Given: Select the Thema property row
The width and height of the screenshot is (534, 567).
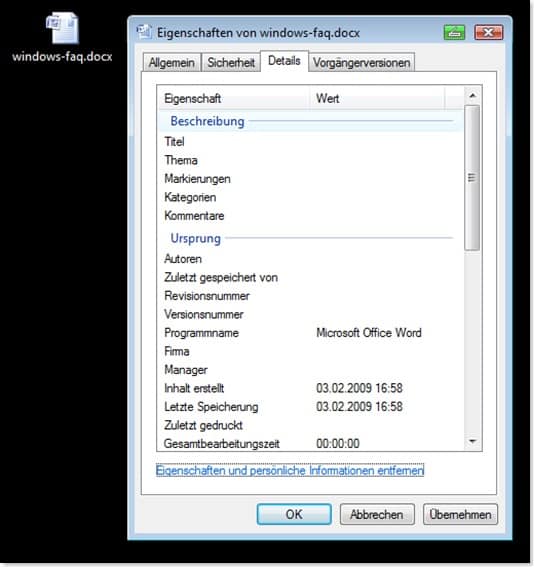Looking at the screenshot, I should click(x=311, y=160).
